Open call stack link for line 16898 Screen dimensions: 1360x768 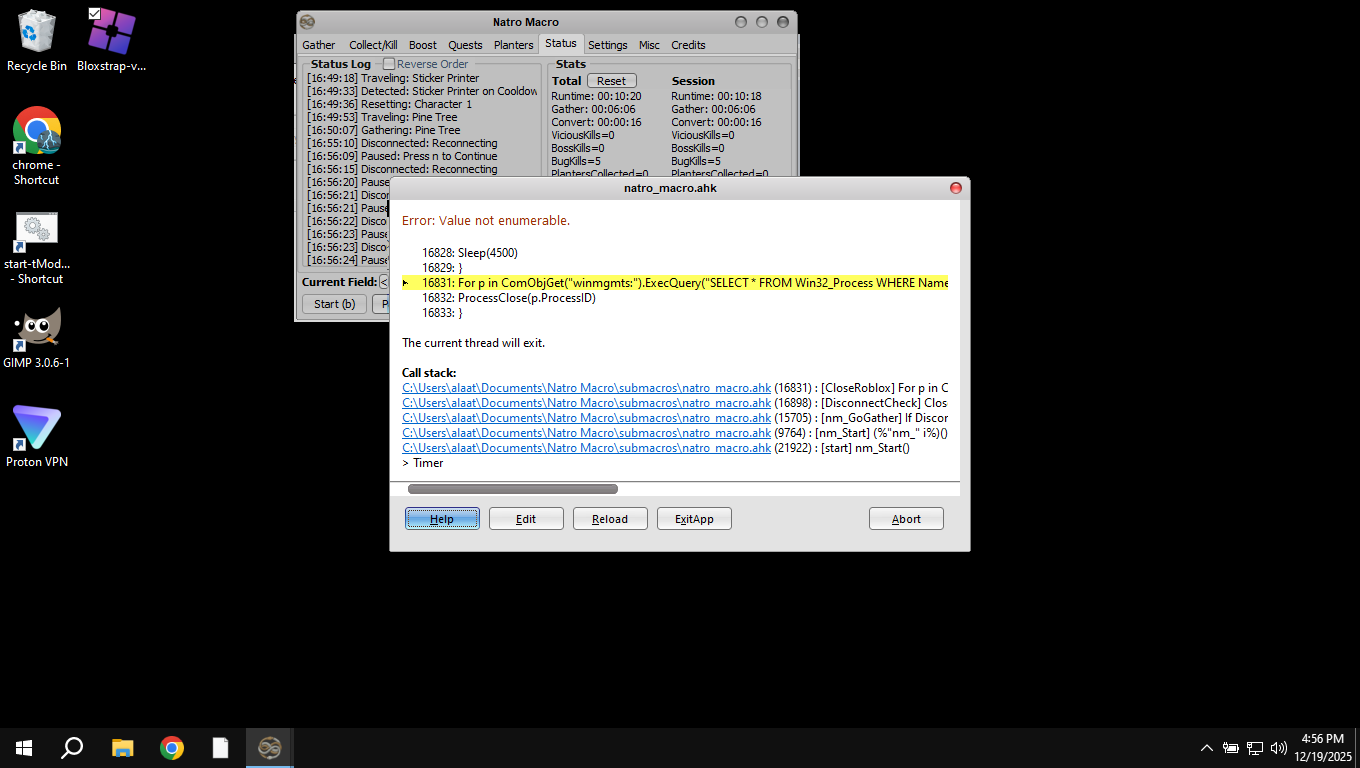coord(587,403)
